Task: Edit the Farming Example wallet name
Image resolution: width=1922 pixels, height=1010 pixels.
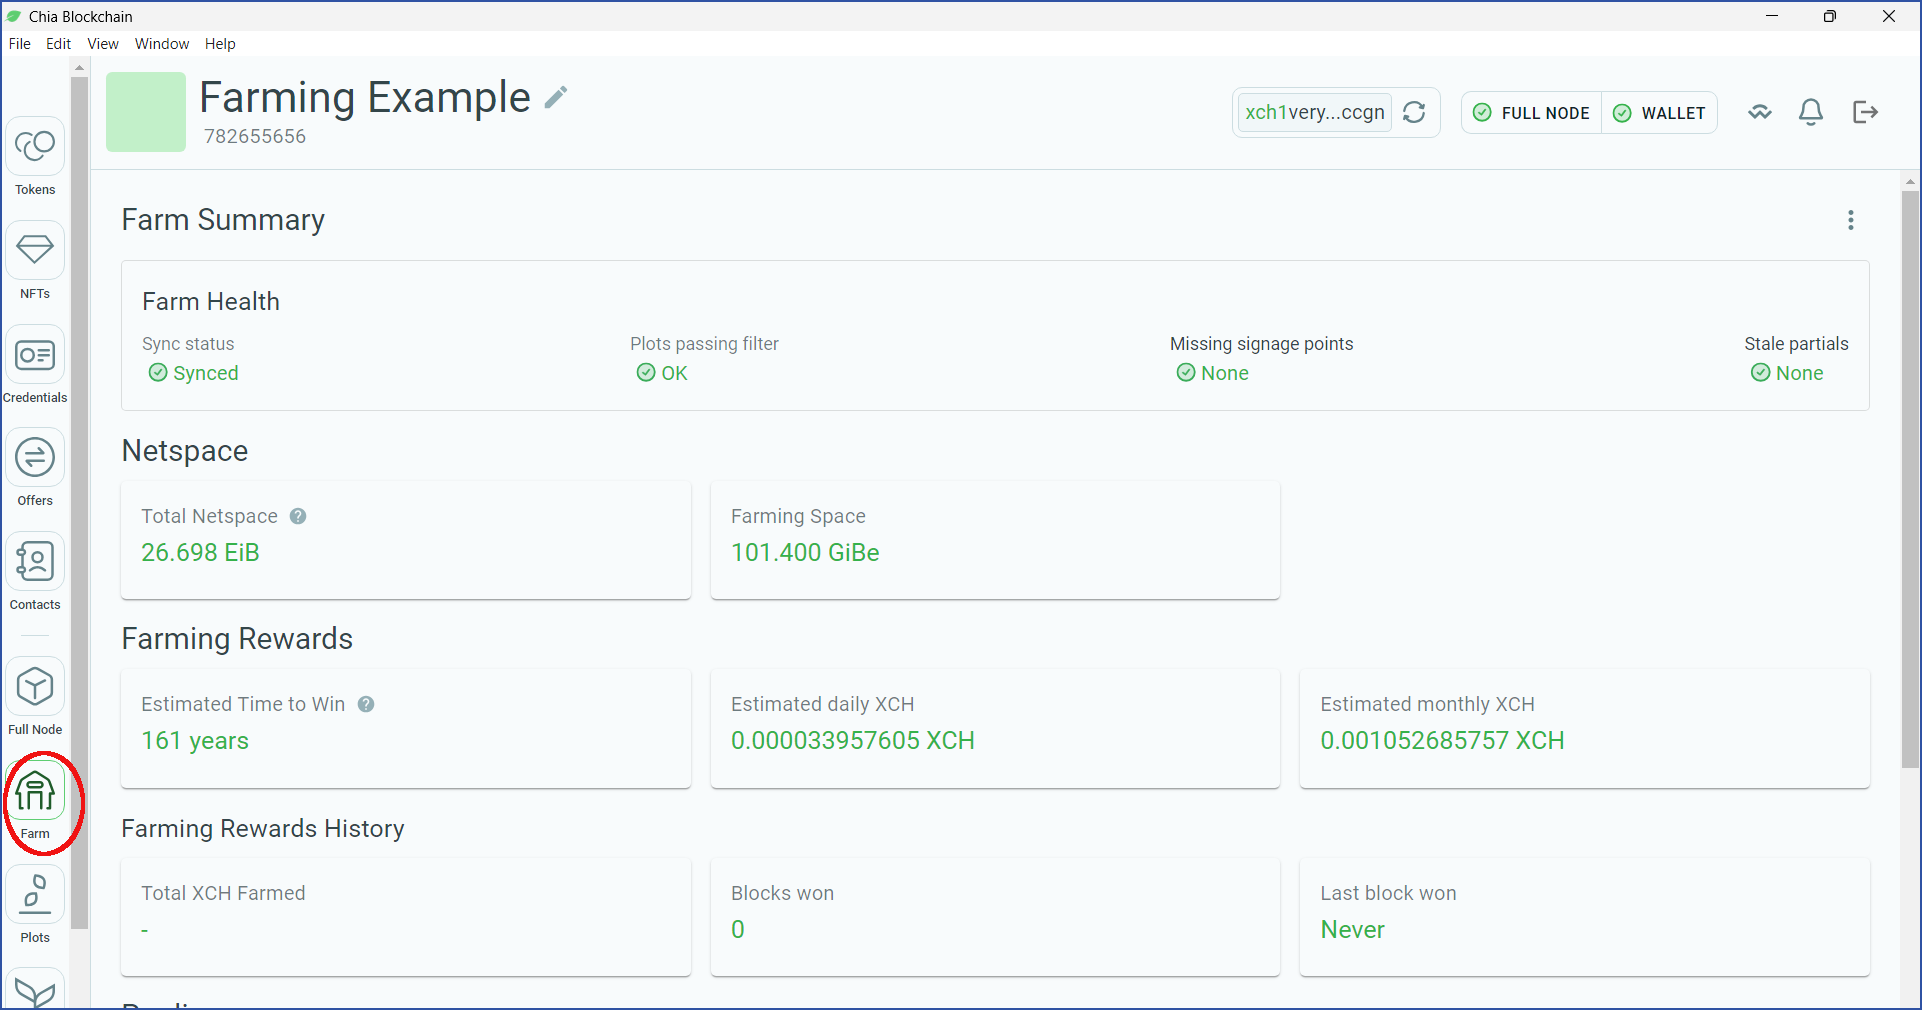Action: (556, 97)
